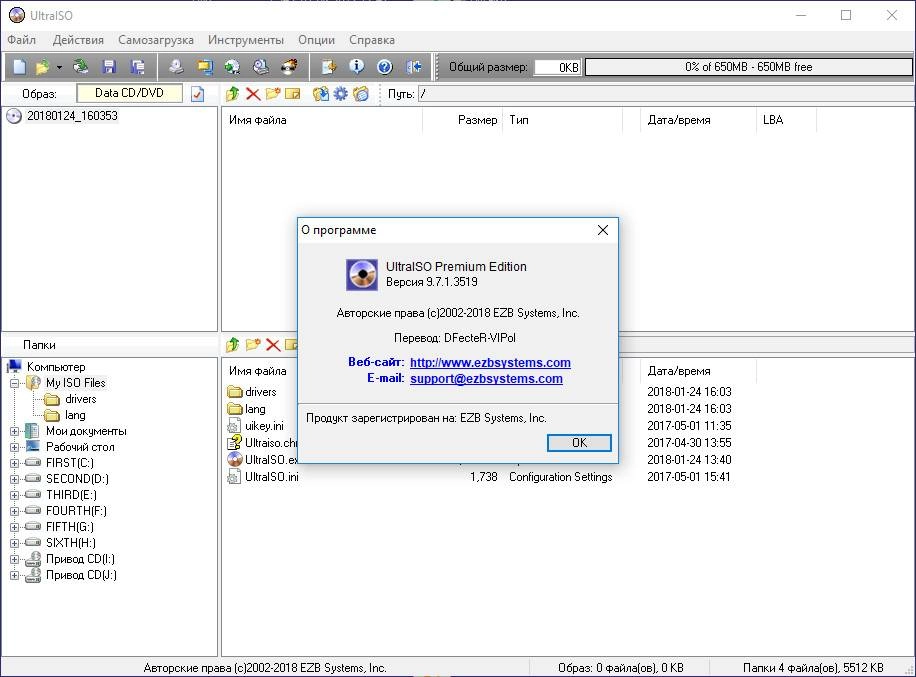Select the drivers folder in the tree
The width and height of the screenshot is (916, 677).
pyautogui.click(x=81, y=399)
